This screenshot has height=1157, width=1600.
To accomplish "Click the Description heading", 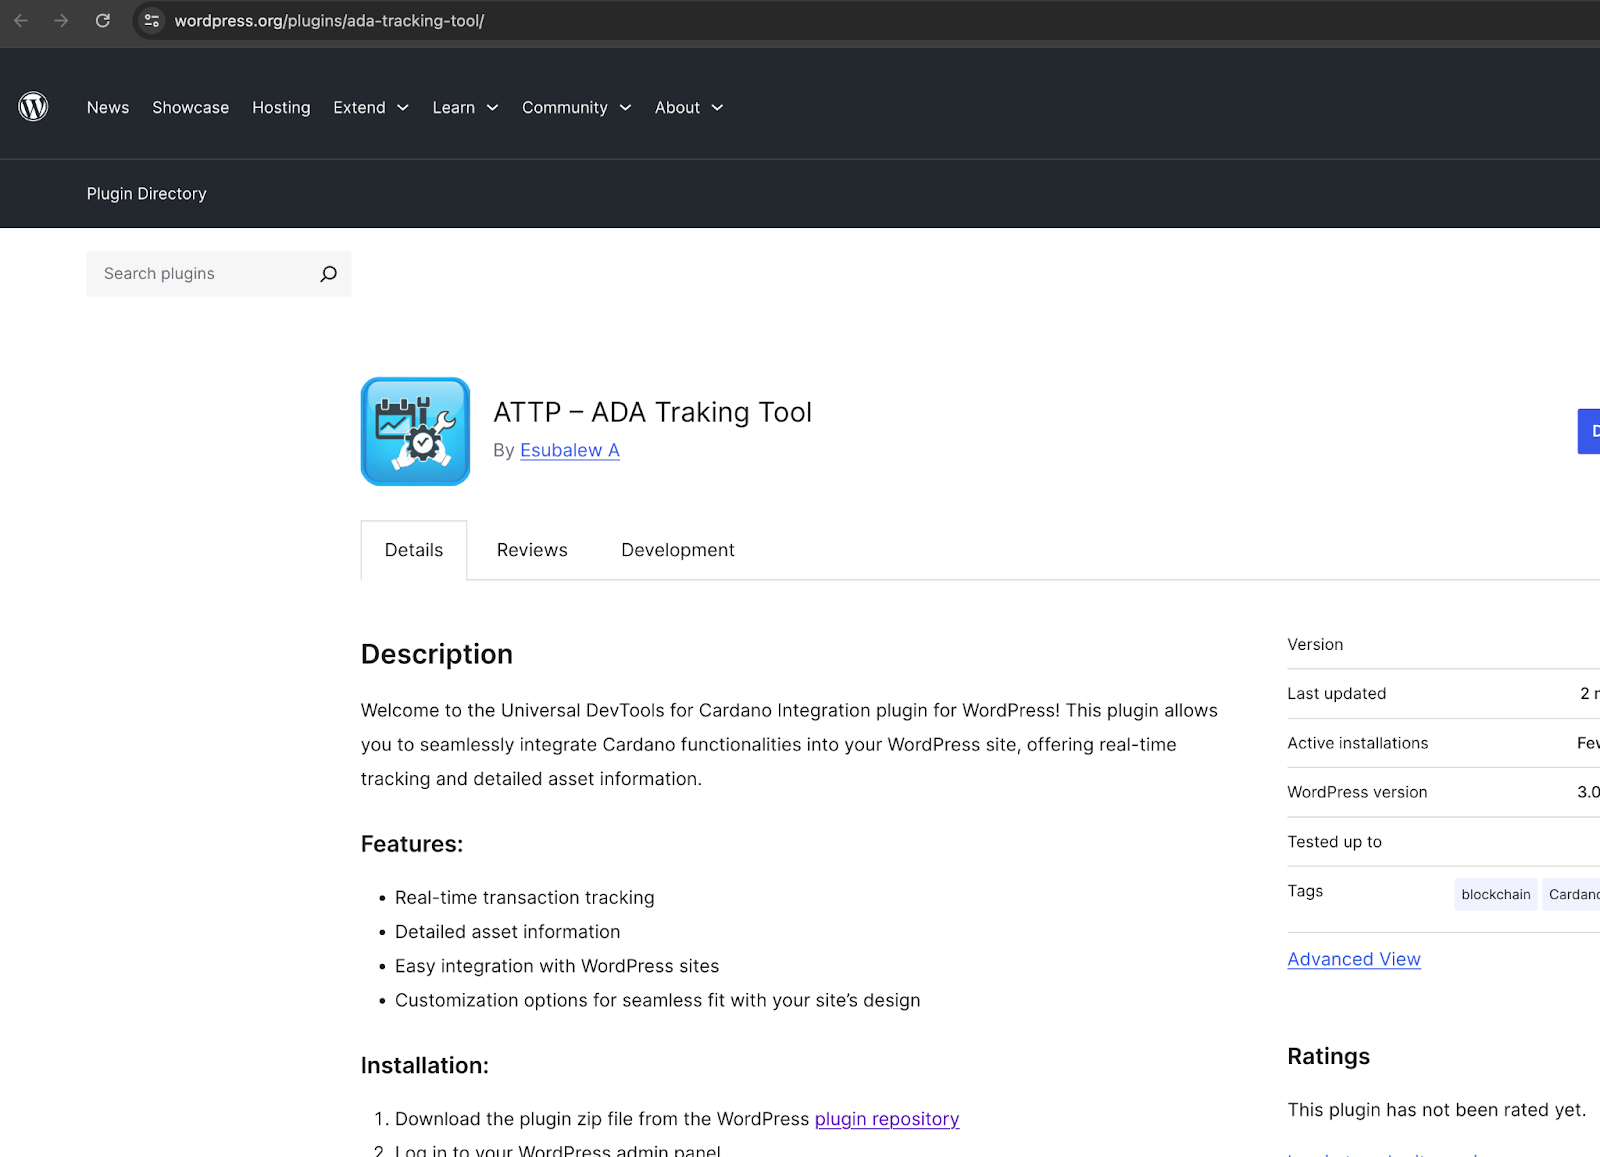I will [437, 654].
